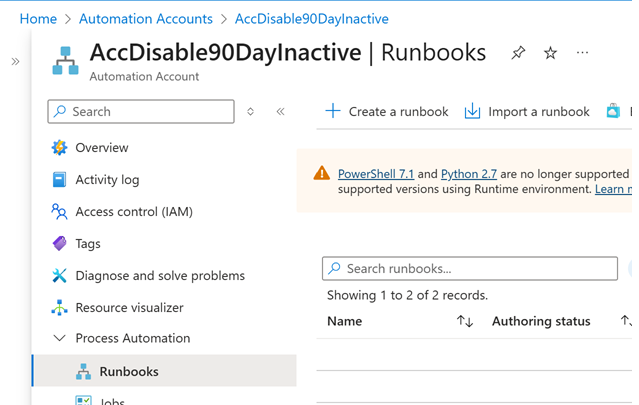Screen dimensions: 639x405
Task: Click the gallery bag icon in toolbar
Action: tap(613, 111)
